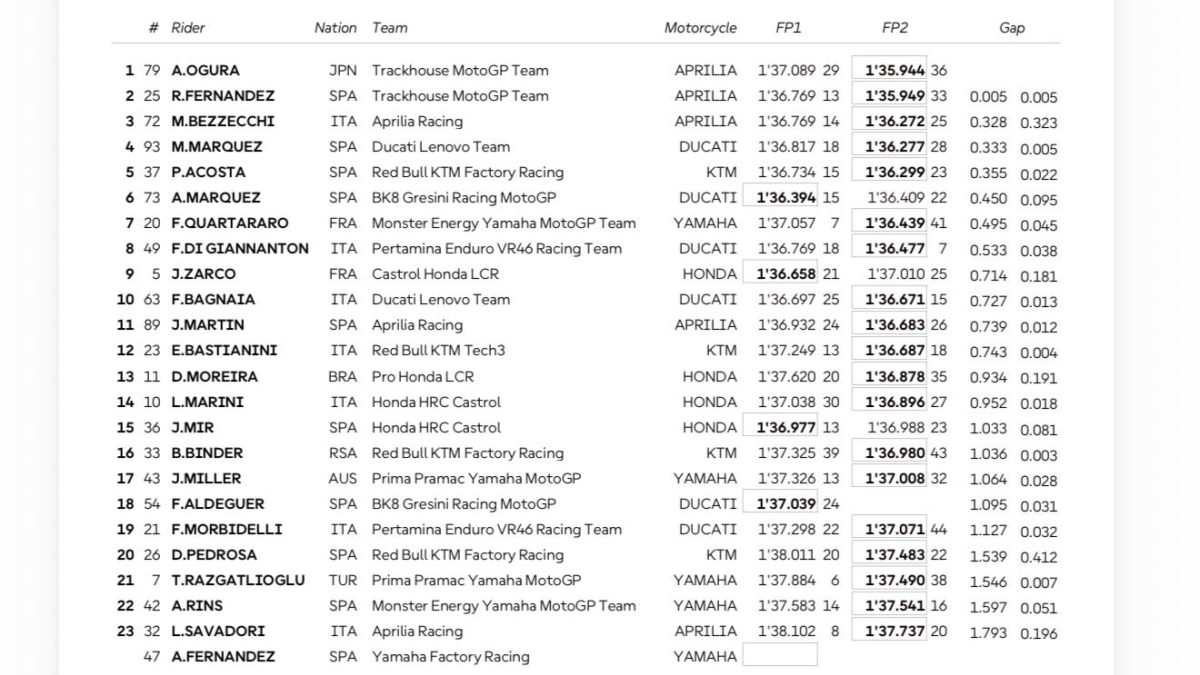This screenshot has height=675, width=1200.
Task: Select R.FERNANDEZ in rider list
Action: (x=222, y=96)
